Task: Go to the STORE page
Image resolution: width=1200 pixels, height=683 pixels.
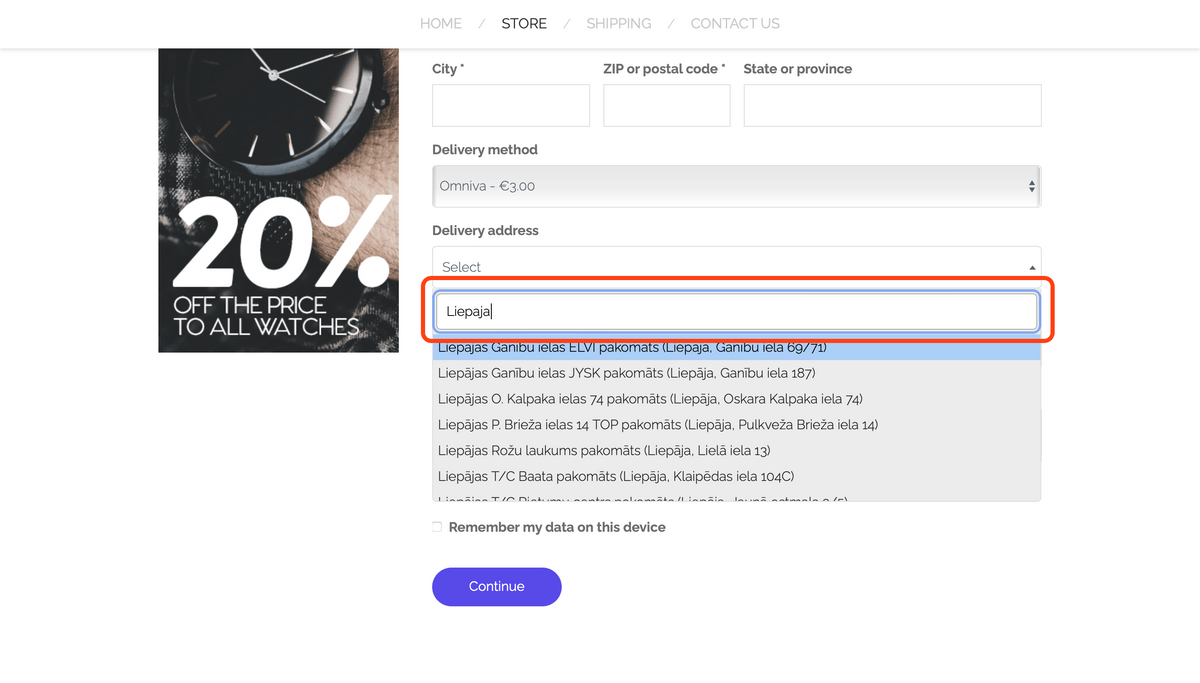Action: click(524, 23)
